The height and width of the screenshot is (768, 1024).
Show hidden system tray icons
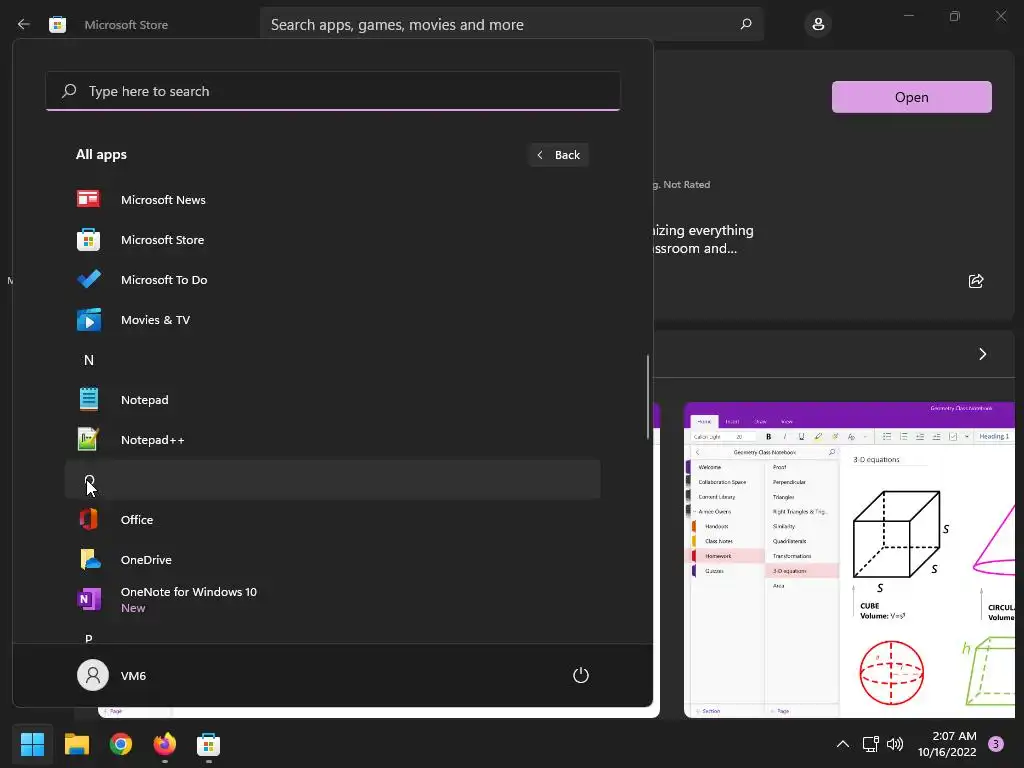click(x=843, y=744)
